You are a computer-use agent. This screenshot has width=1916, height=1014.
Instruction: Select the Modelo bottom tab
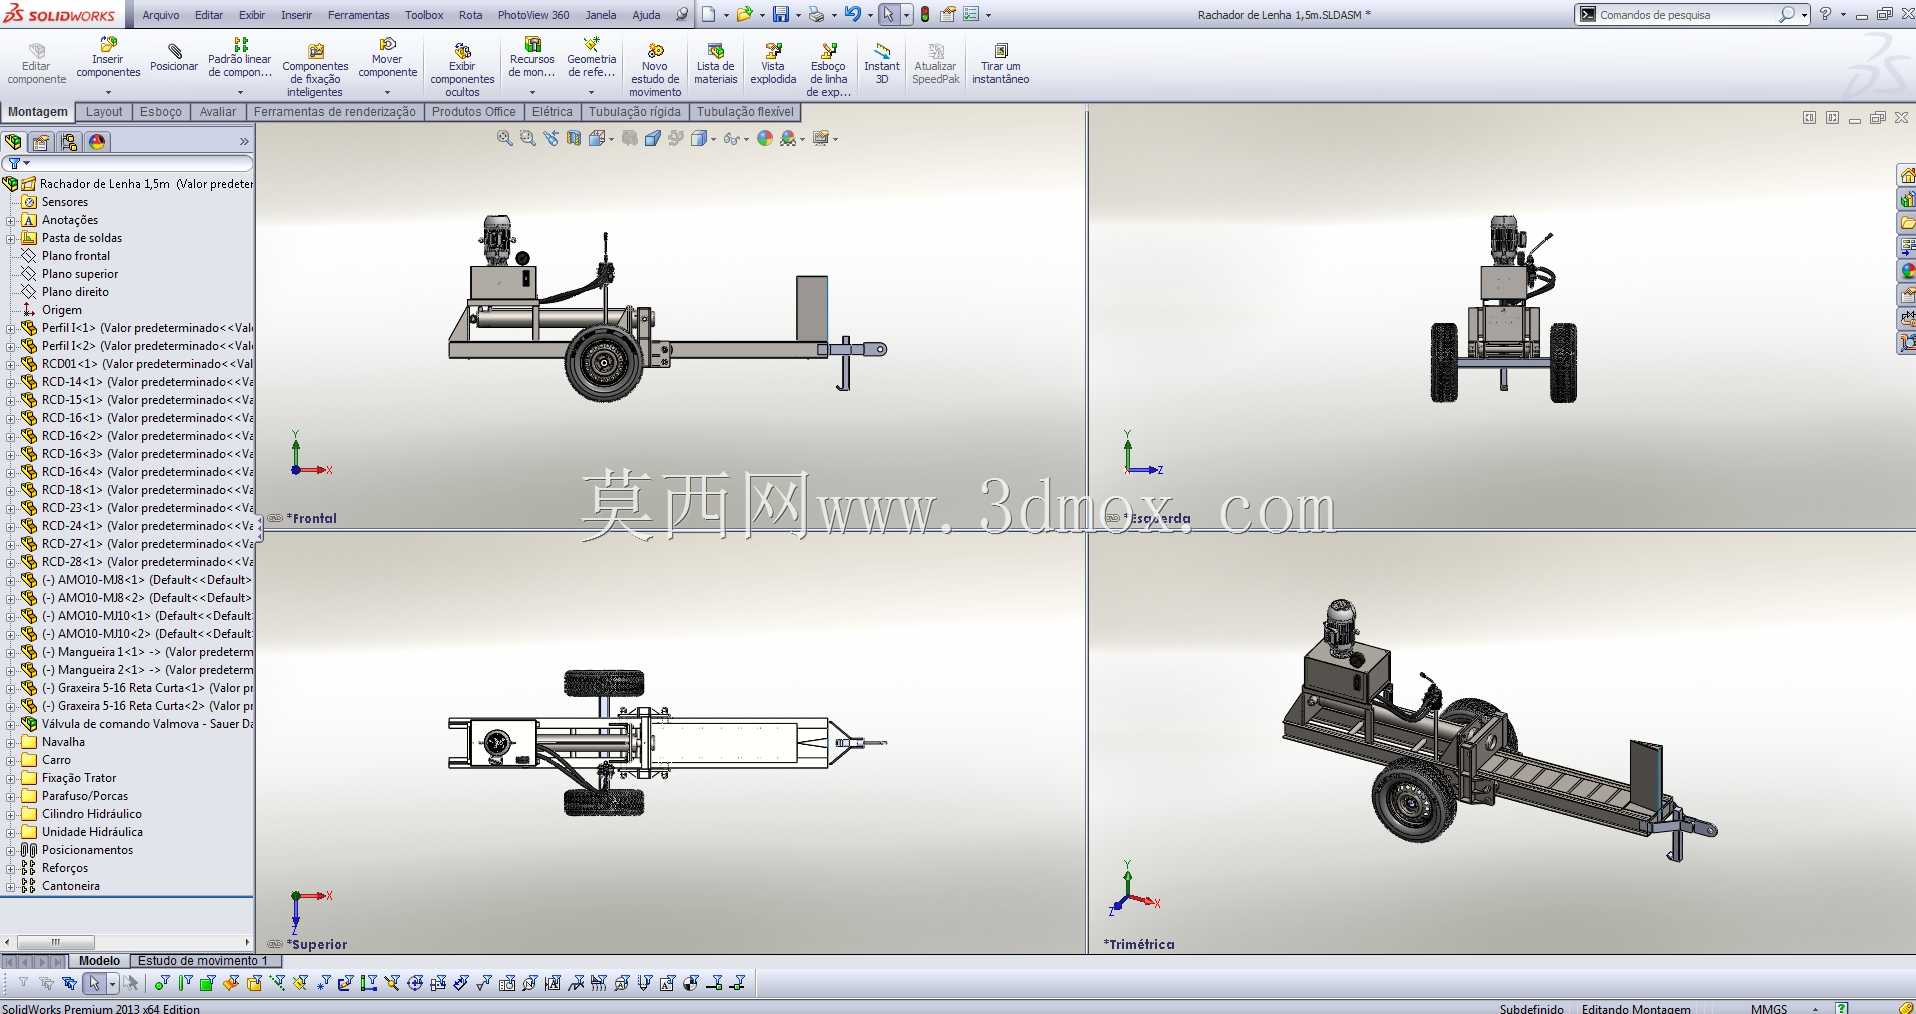pyautogui.click(x=99, y=961)
